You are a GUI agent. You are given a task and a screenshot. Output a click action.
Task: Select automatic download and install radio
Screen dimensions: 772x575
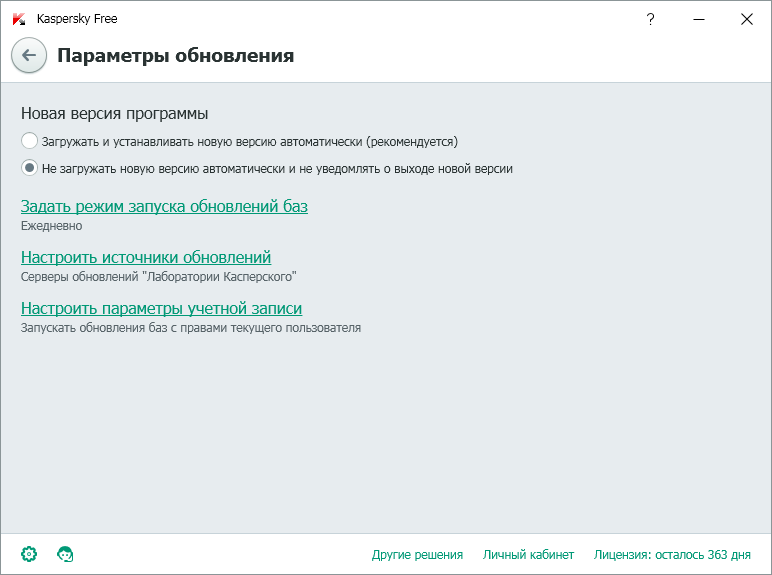click(x=30, y=141)
